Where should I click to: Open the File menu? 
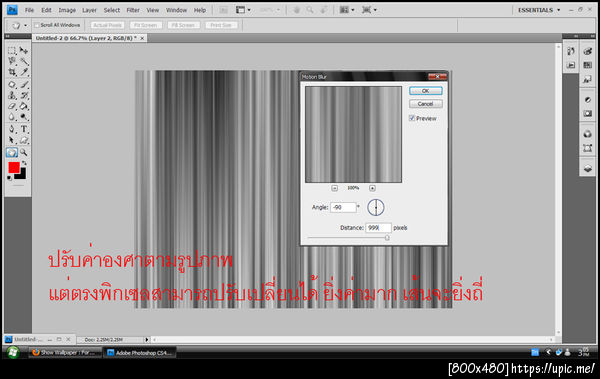[29, 10]
